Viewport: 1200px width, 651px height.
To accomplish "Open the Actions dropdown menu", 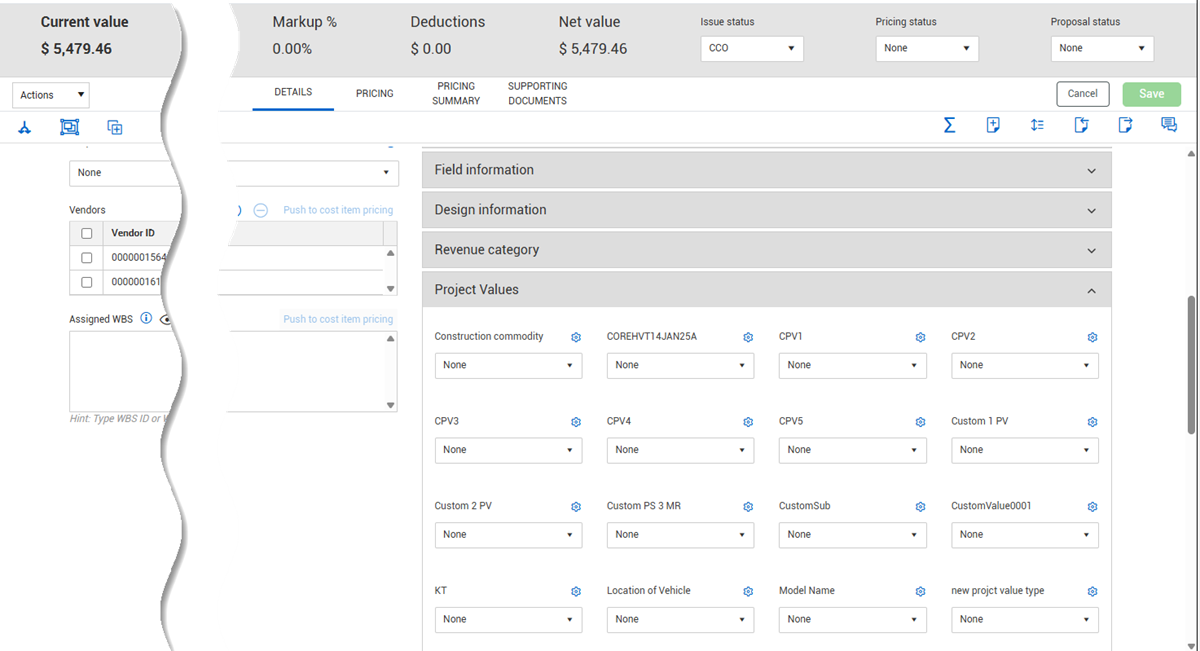I will (x=51, y=95).
